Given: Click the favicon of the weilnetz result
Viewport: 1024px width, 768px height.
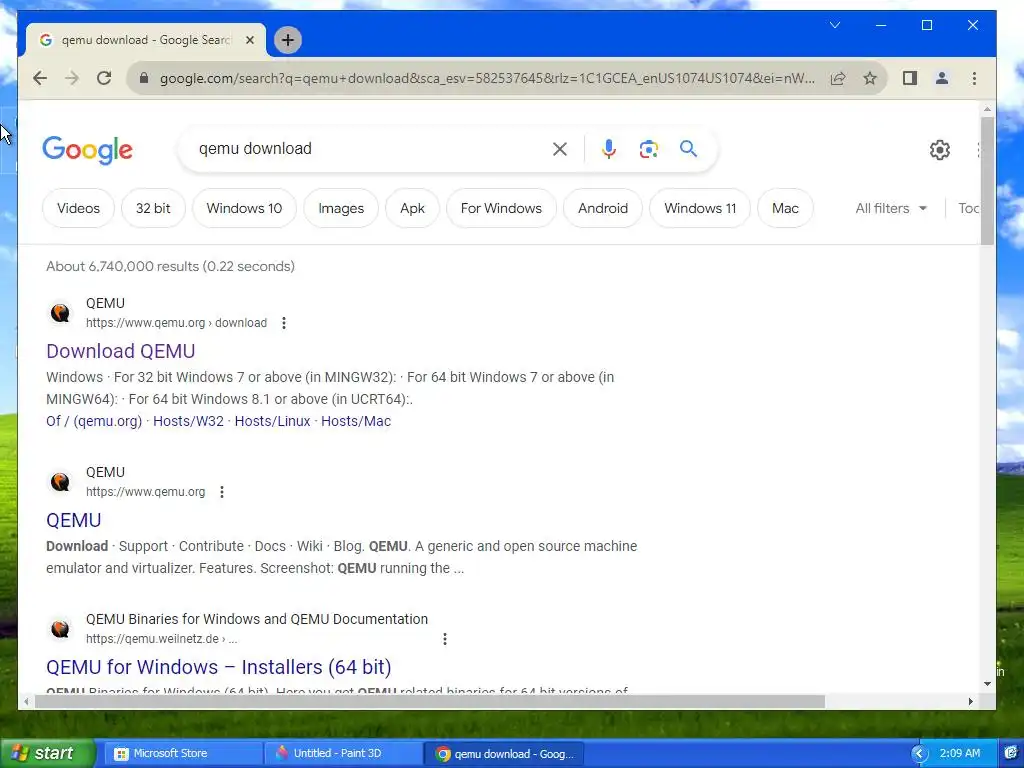Looking at the screenshot, I should (60, 629).
